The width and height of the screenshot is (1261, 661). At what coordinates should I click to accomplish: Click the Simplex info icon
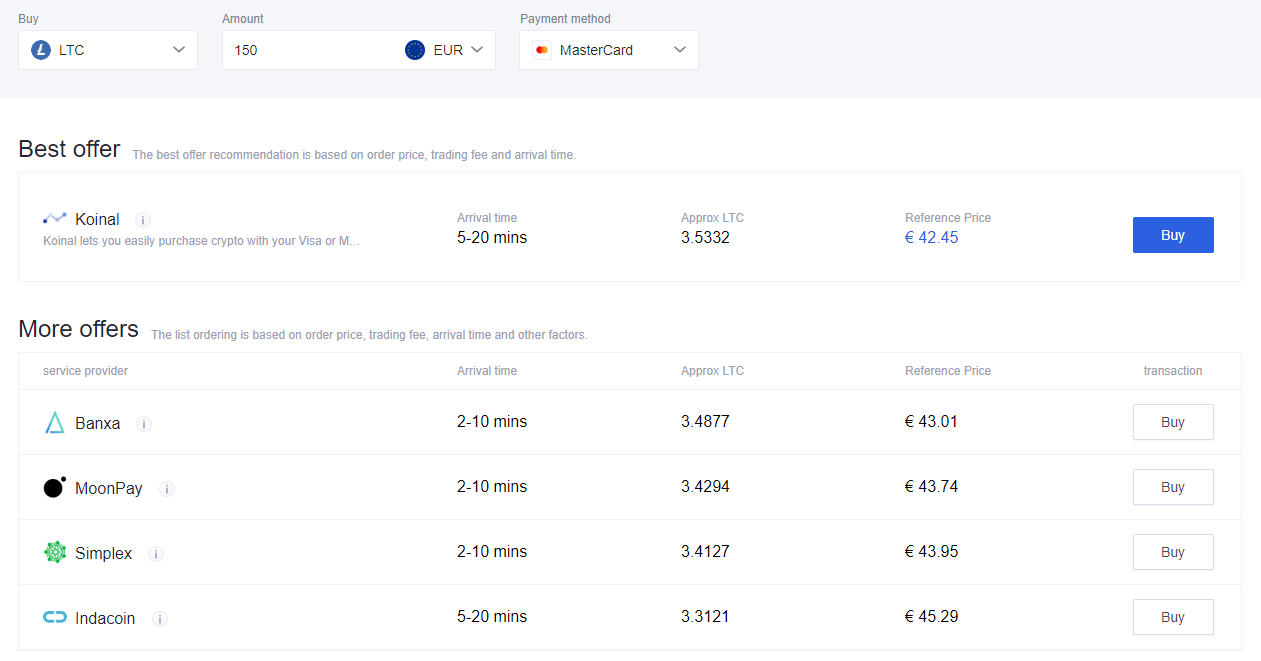pyautogui.click(x=156, y=554)
